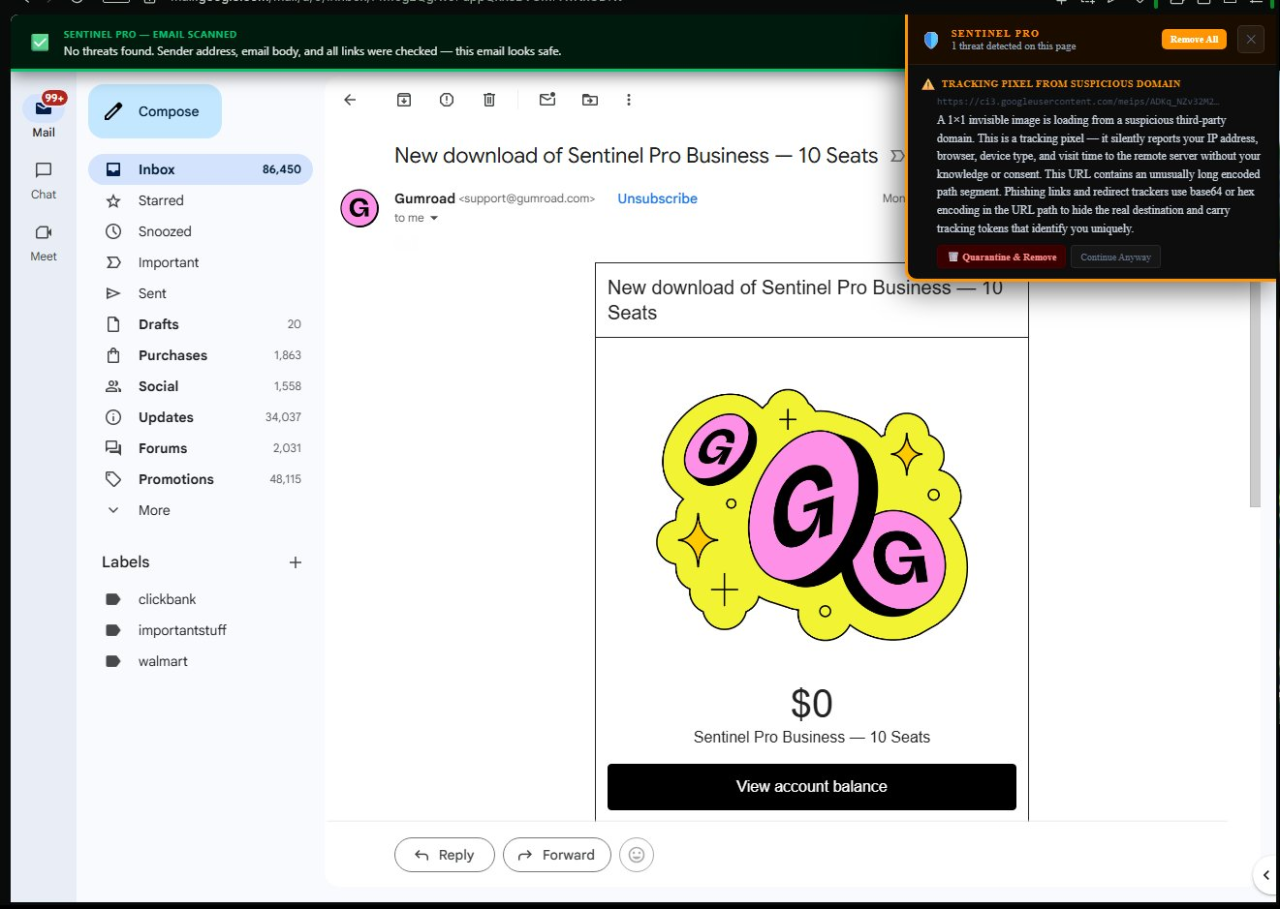Open the Starred folder

pyautogui.click(x=201, y=200)
